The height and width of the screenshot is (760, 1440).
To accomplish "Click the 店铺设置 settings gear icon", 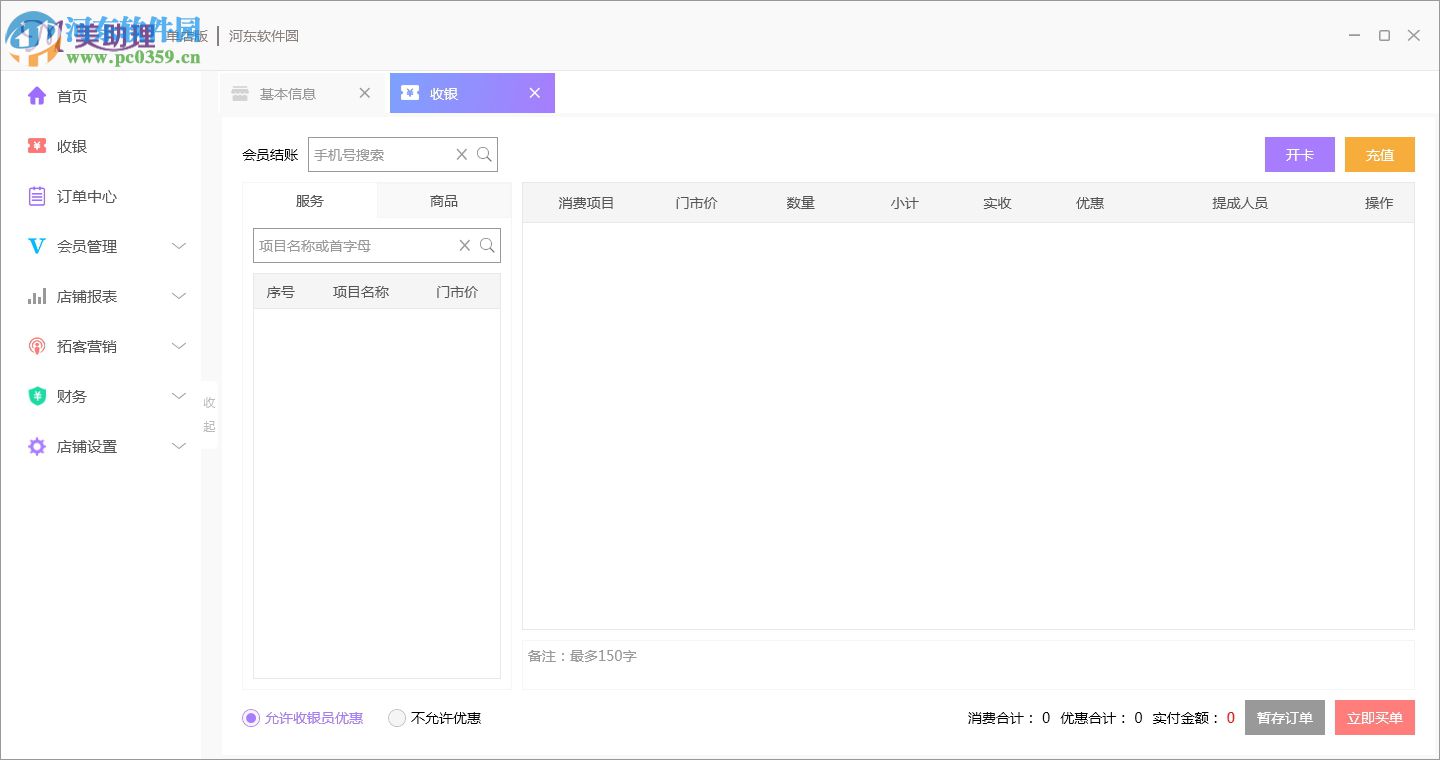I will (x=36, y=446).
